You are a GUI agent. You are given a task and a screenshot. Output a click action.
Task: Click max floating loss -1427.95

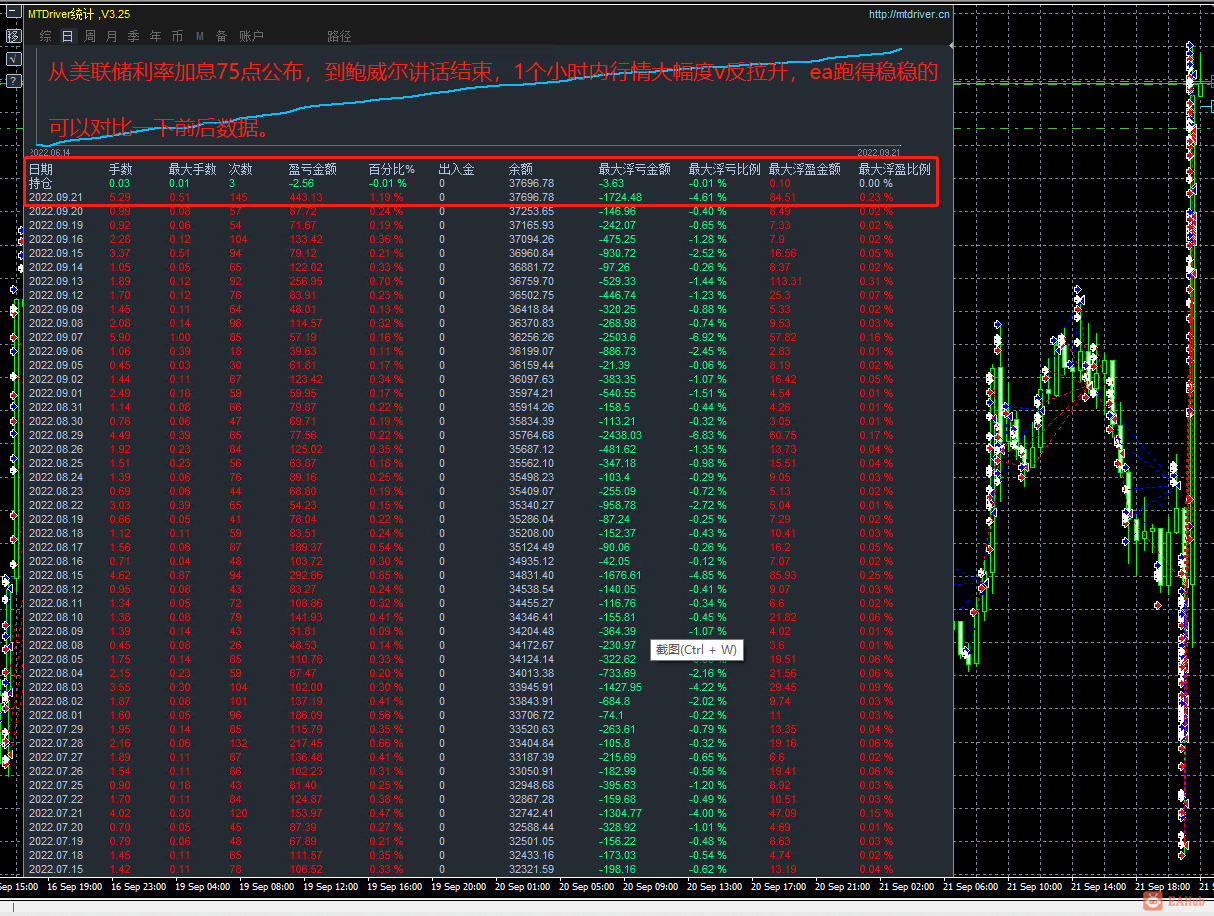(620, 688)
